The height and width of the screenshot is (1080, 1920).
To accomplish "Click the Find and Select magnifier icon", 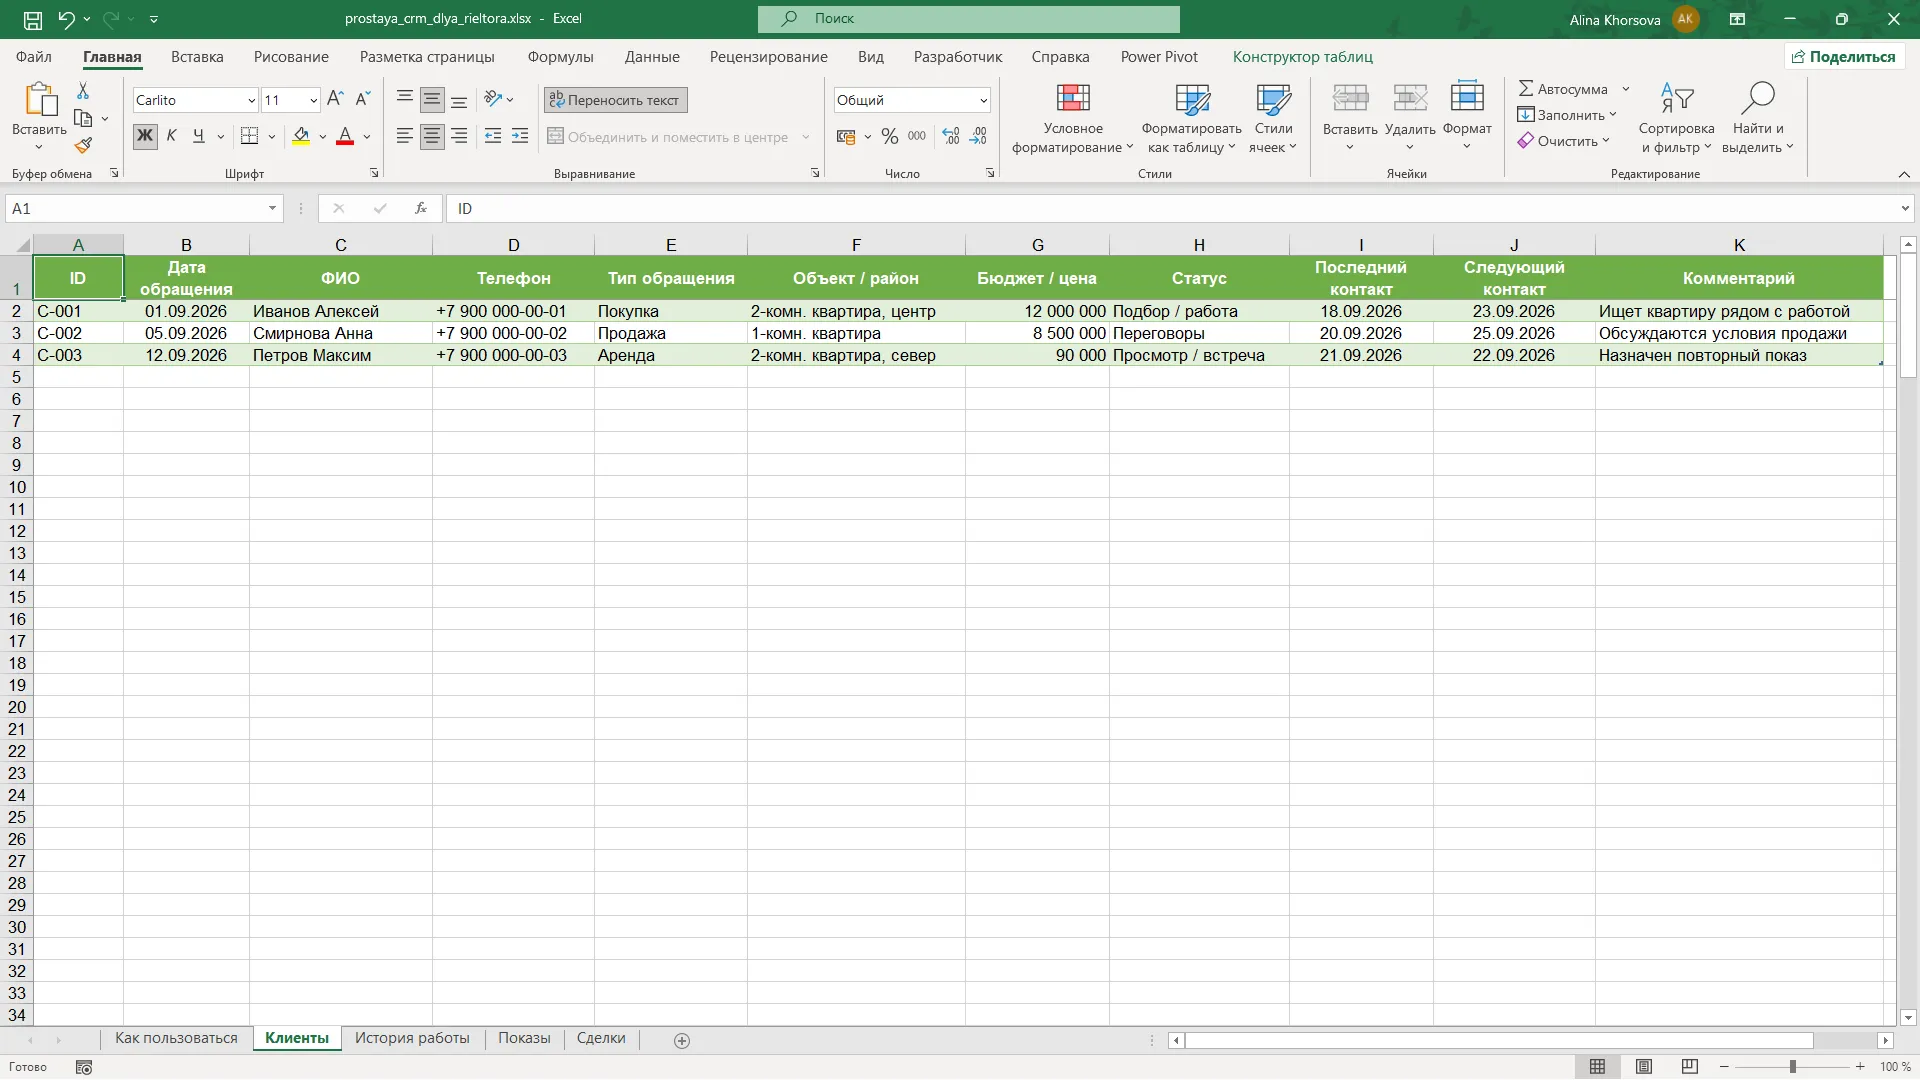I will [1757, 98].
